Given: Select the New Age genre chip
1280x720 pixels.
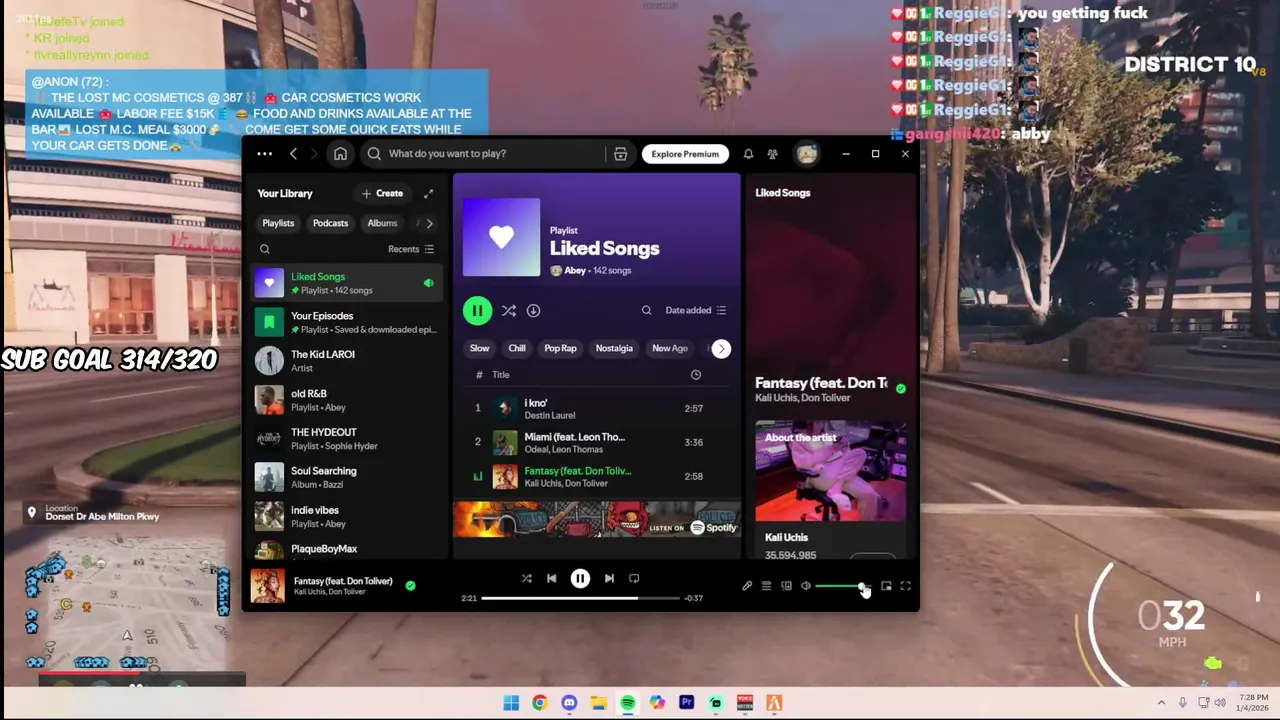Looking at the screenshot, I should tap(670, 349).
